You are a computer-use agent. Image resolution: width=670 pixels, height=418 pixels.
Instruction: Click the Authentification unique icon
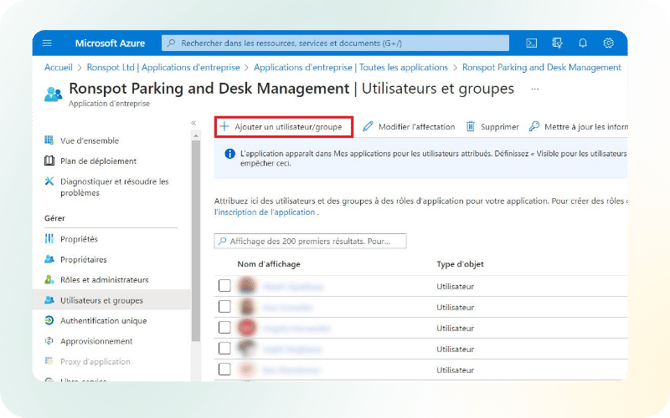(x=49, y=320)
